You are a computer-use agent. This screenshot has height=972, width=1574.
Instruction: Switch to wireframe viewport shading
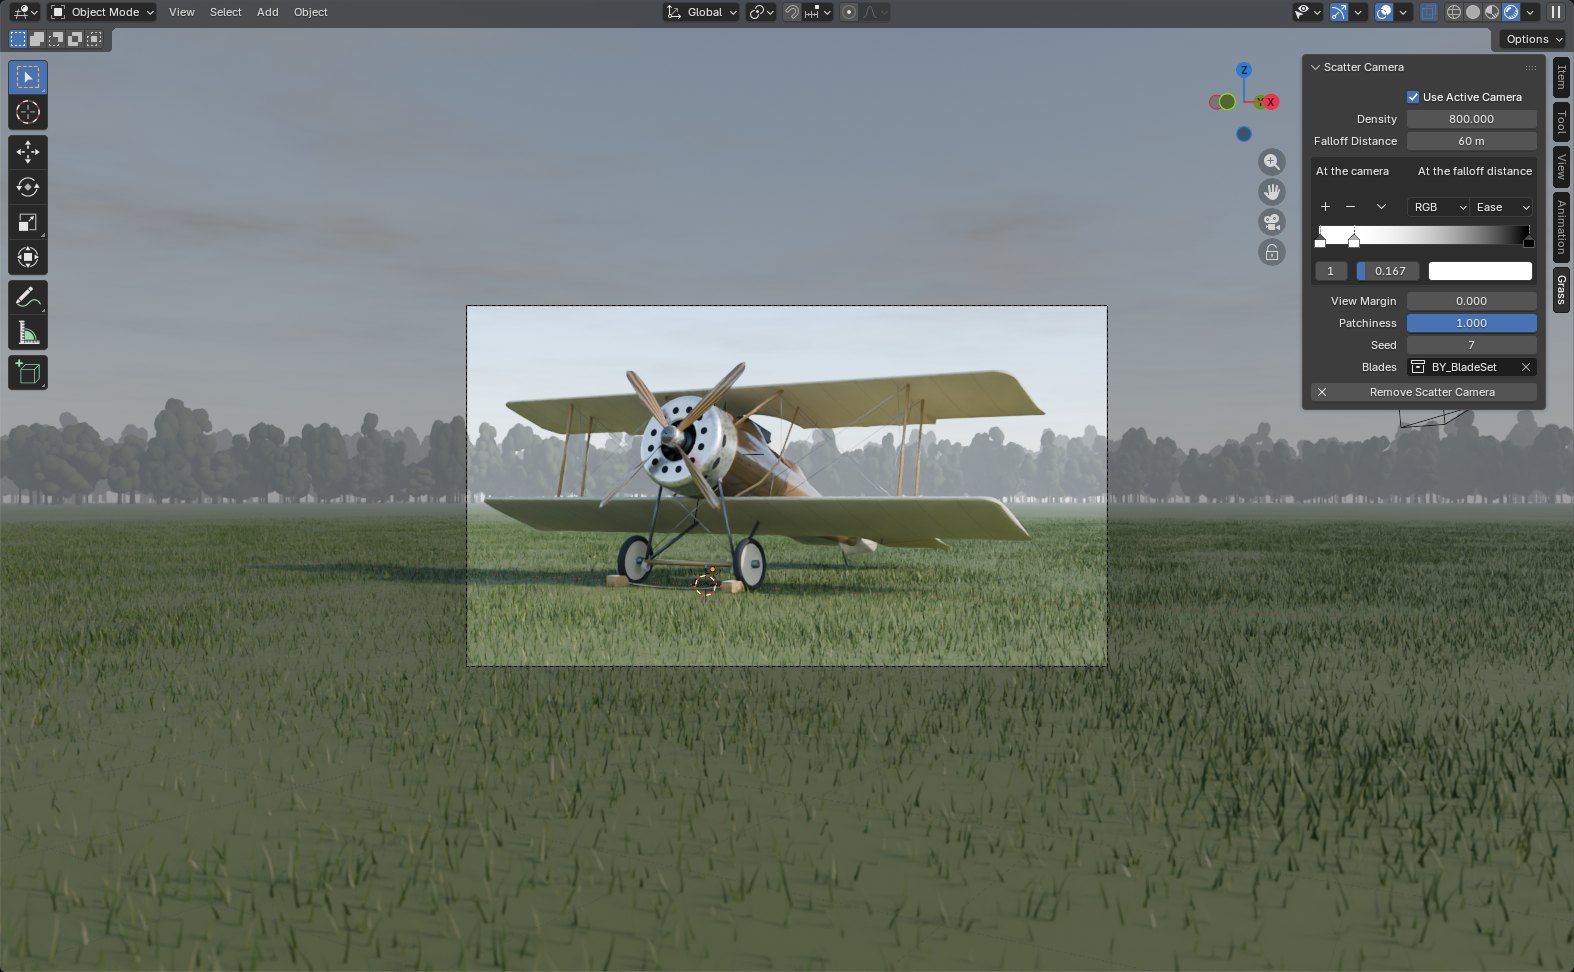point(1454,12)
